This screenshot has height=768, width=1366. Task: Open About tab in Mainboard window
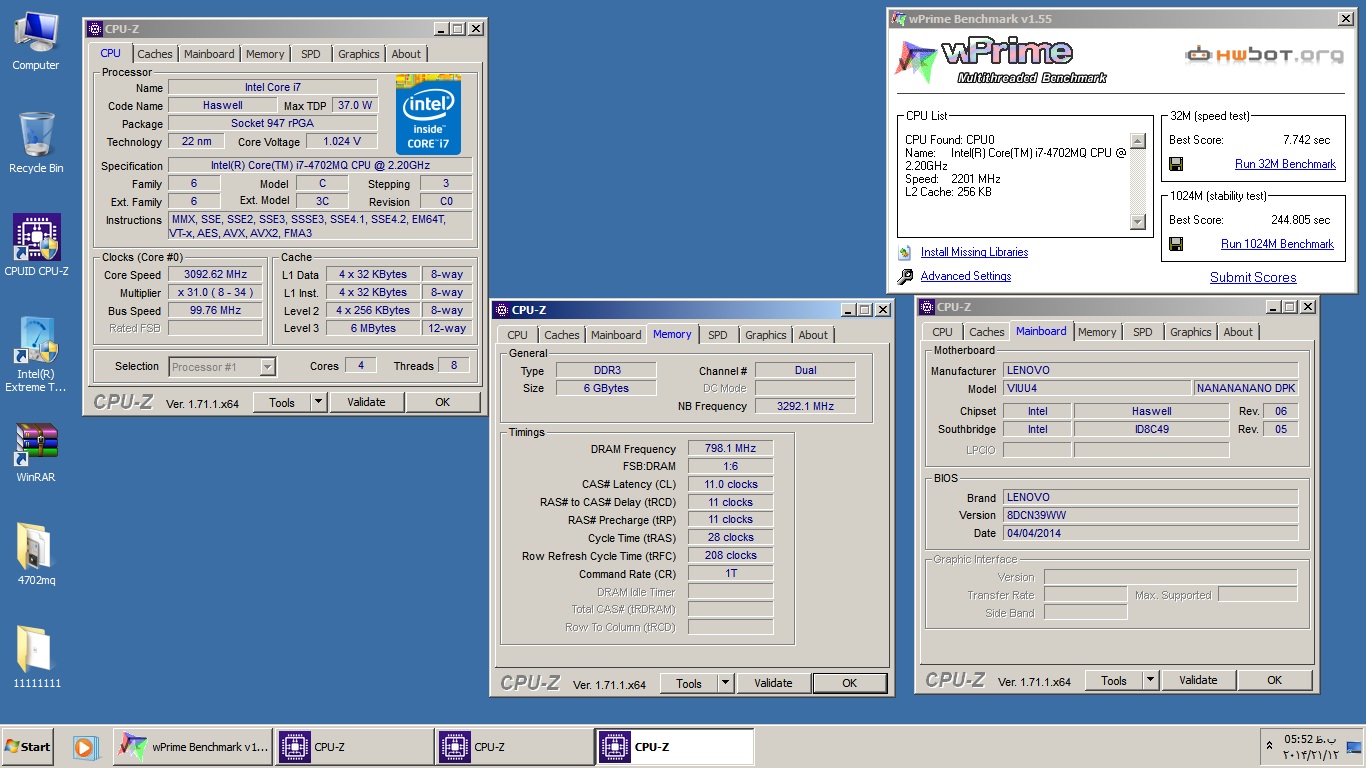click(x=1238, y=332)
